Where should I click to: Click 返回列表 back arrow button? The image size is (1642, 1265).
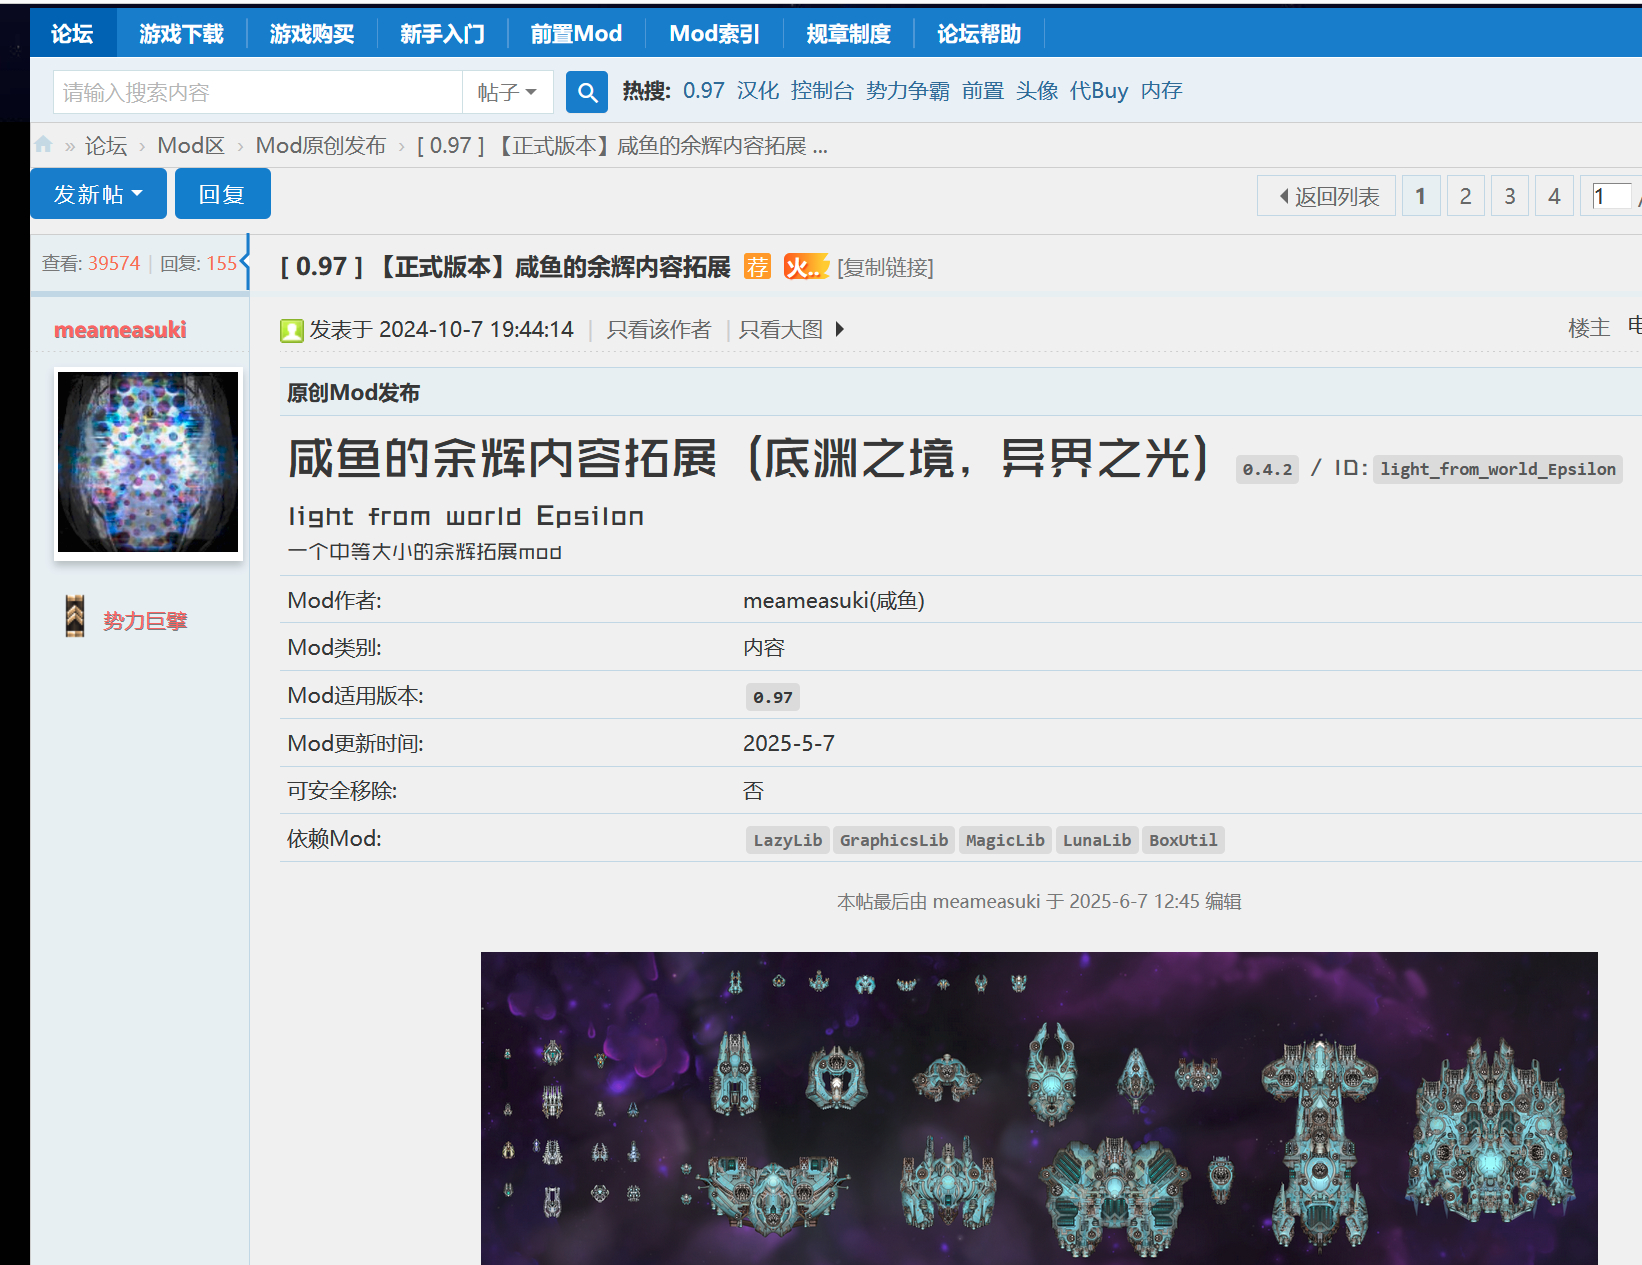point(1327,196)
